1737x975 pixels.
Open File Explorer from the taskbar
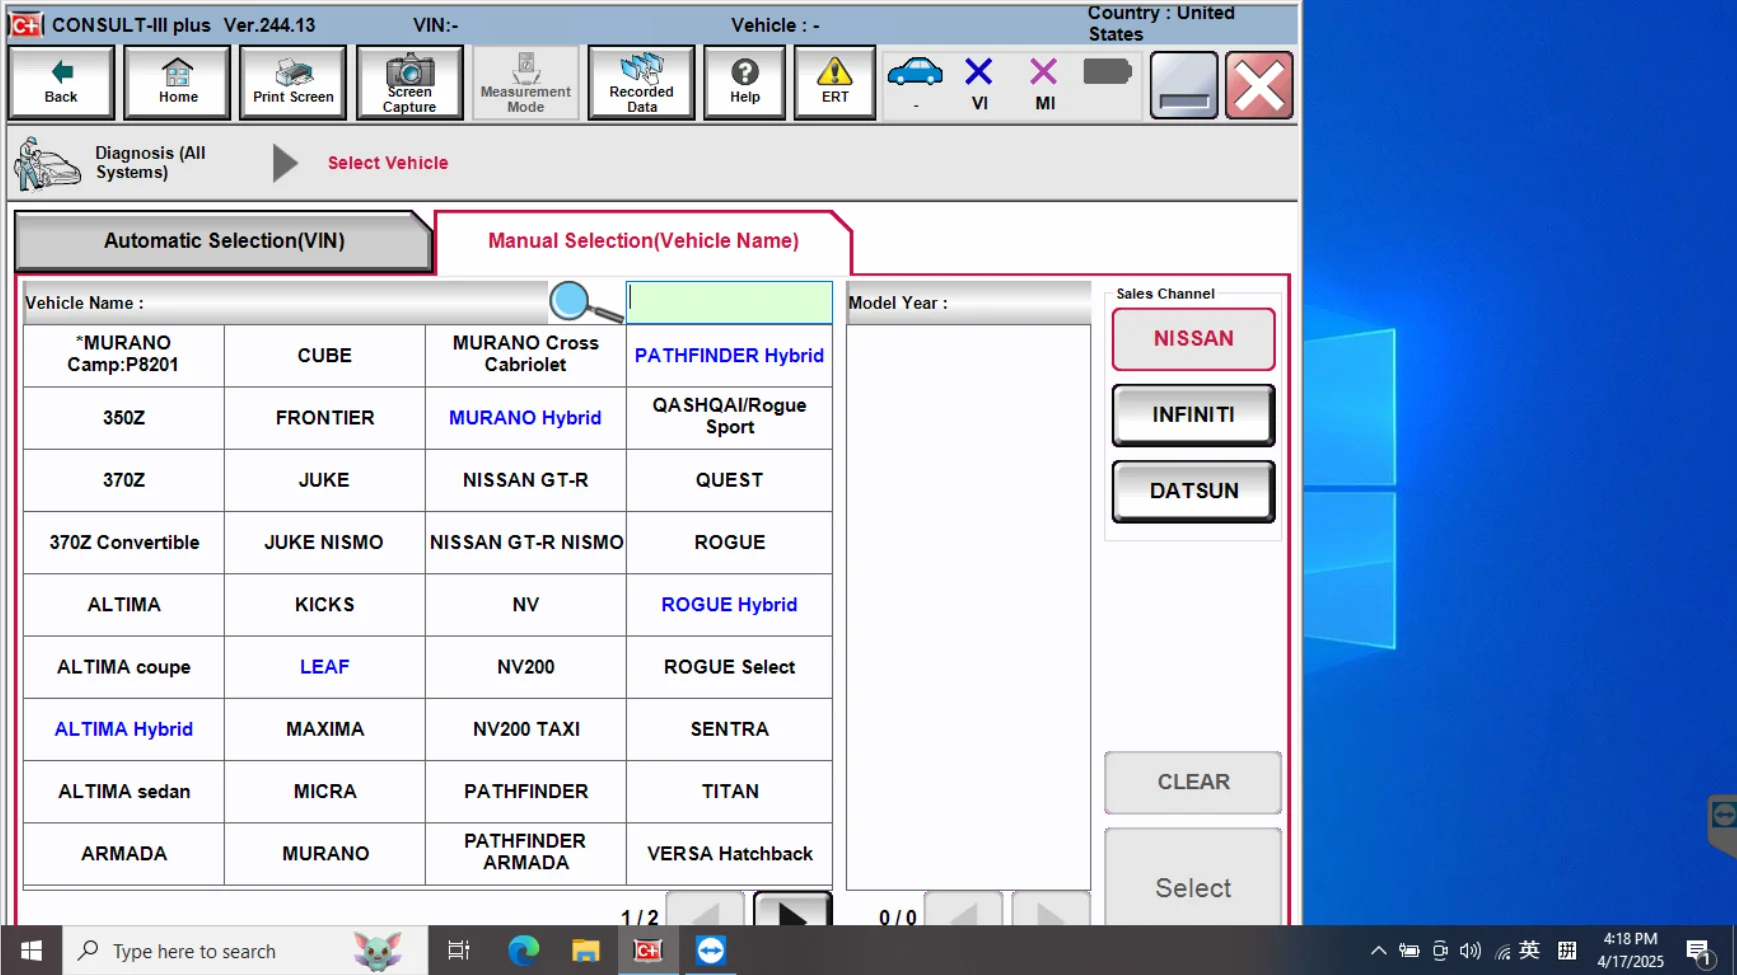(x=585, y=951)
